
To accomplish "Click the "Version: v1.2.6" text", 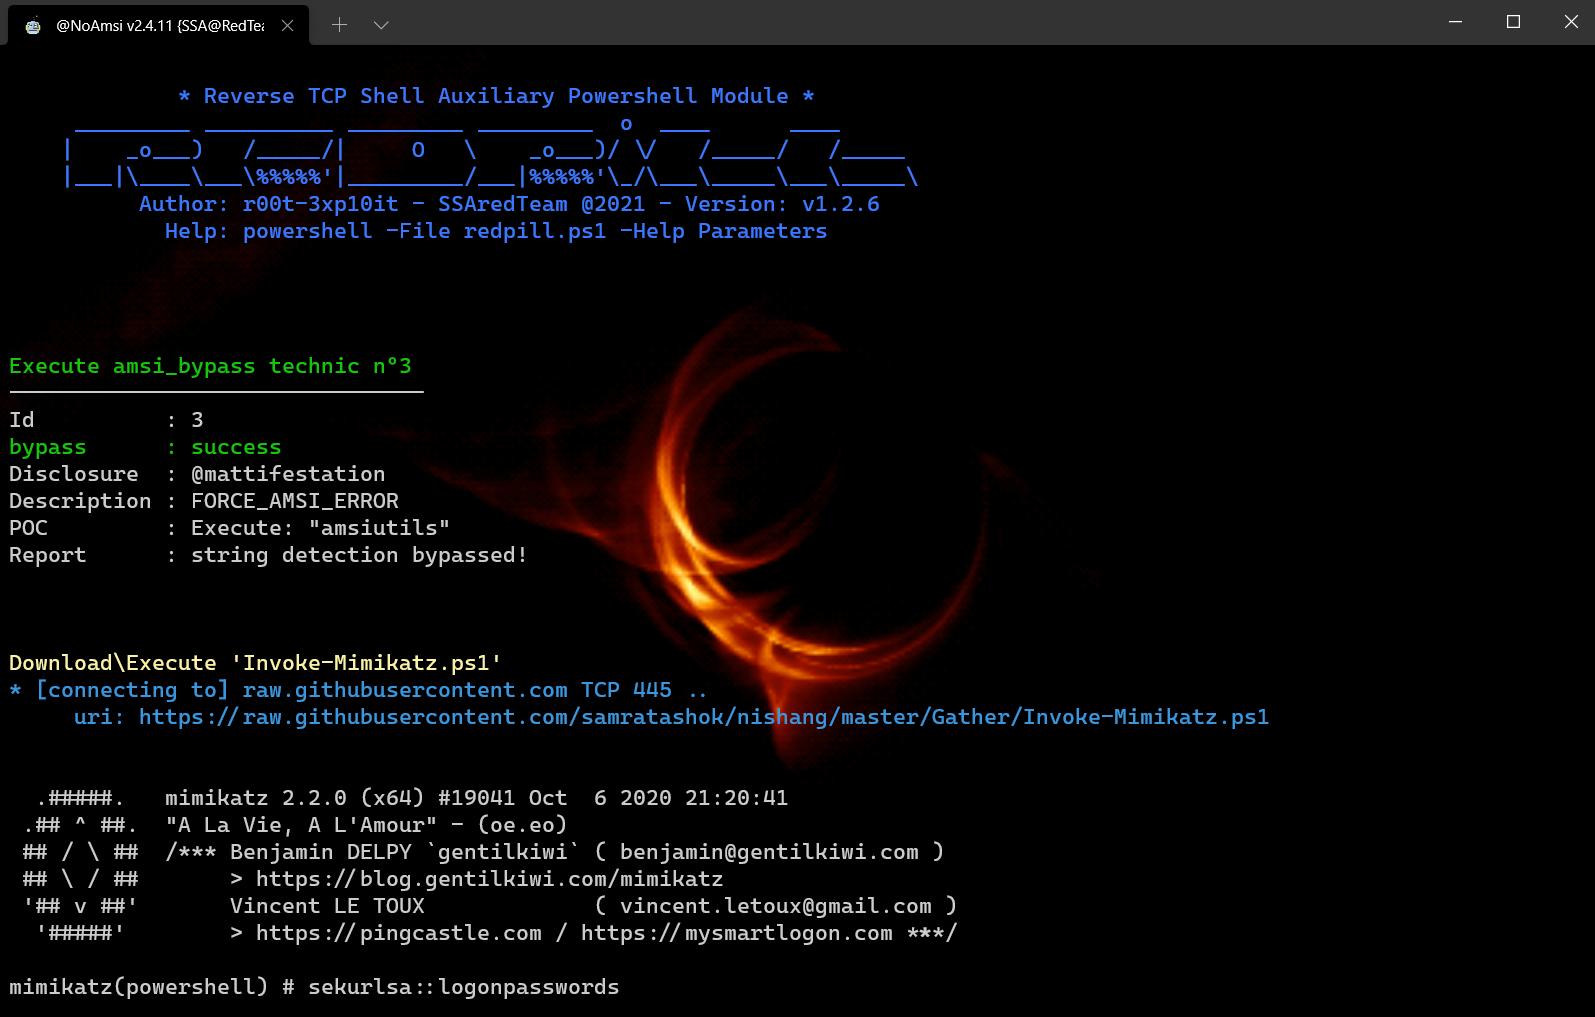I will click(x=782, y=204).
